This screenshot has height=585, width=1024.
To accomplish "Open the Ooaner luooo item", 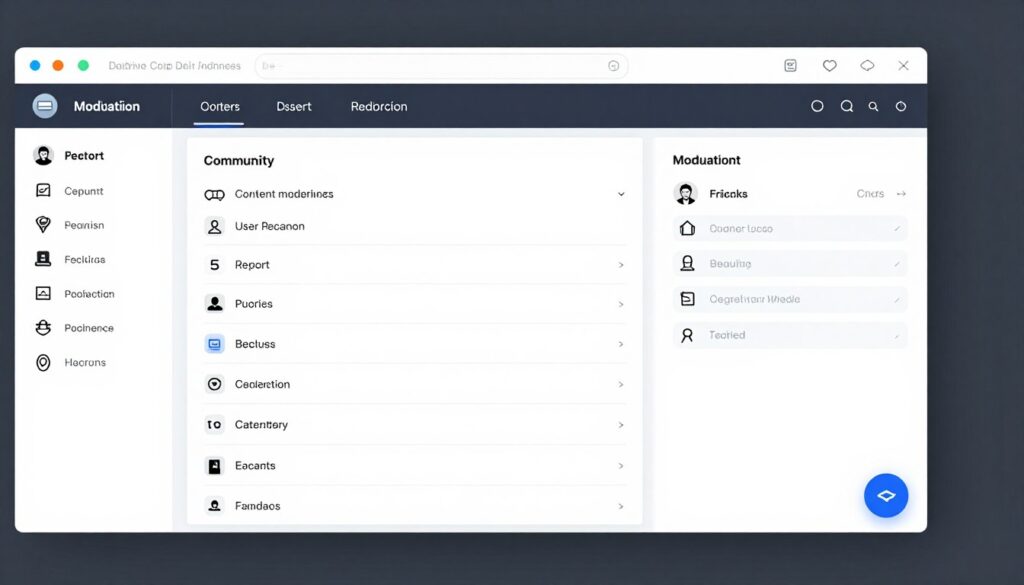I will pos(790,229).
